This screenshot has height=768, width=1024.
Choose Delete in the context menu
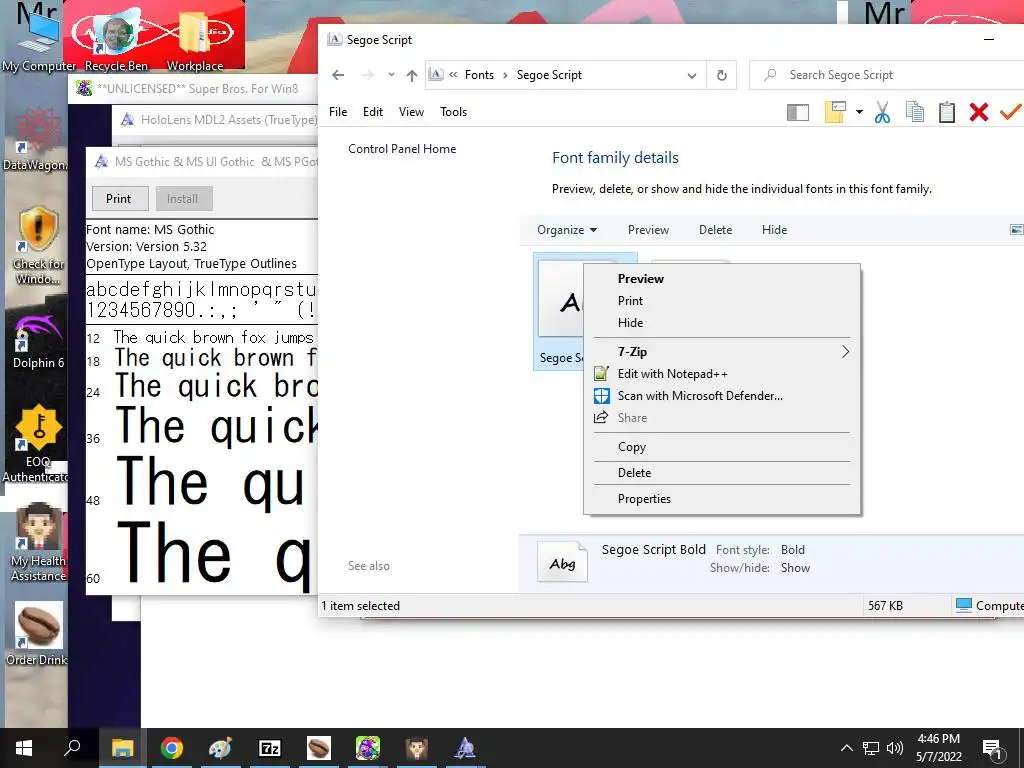tap(722, 473)
